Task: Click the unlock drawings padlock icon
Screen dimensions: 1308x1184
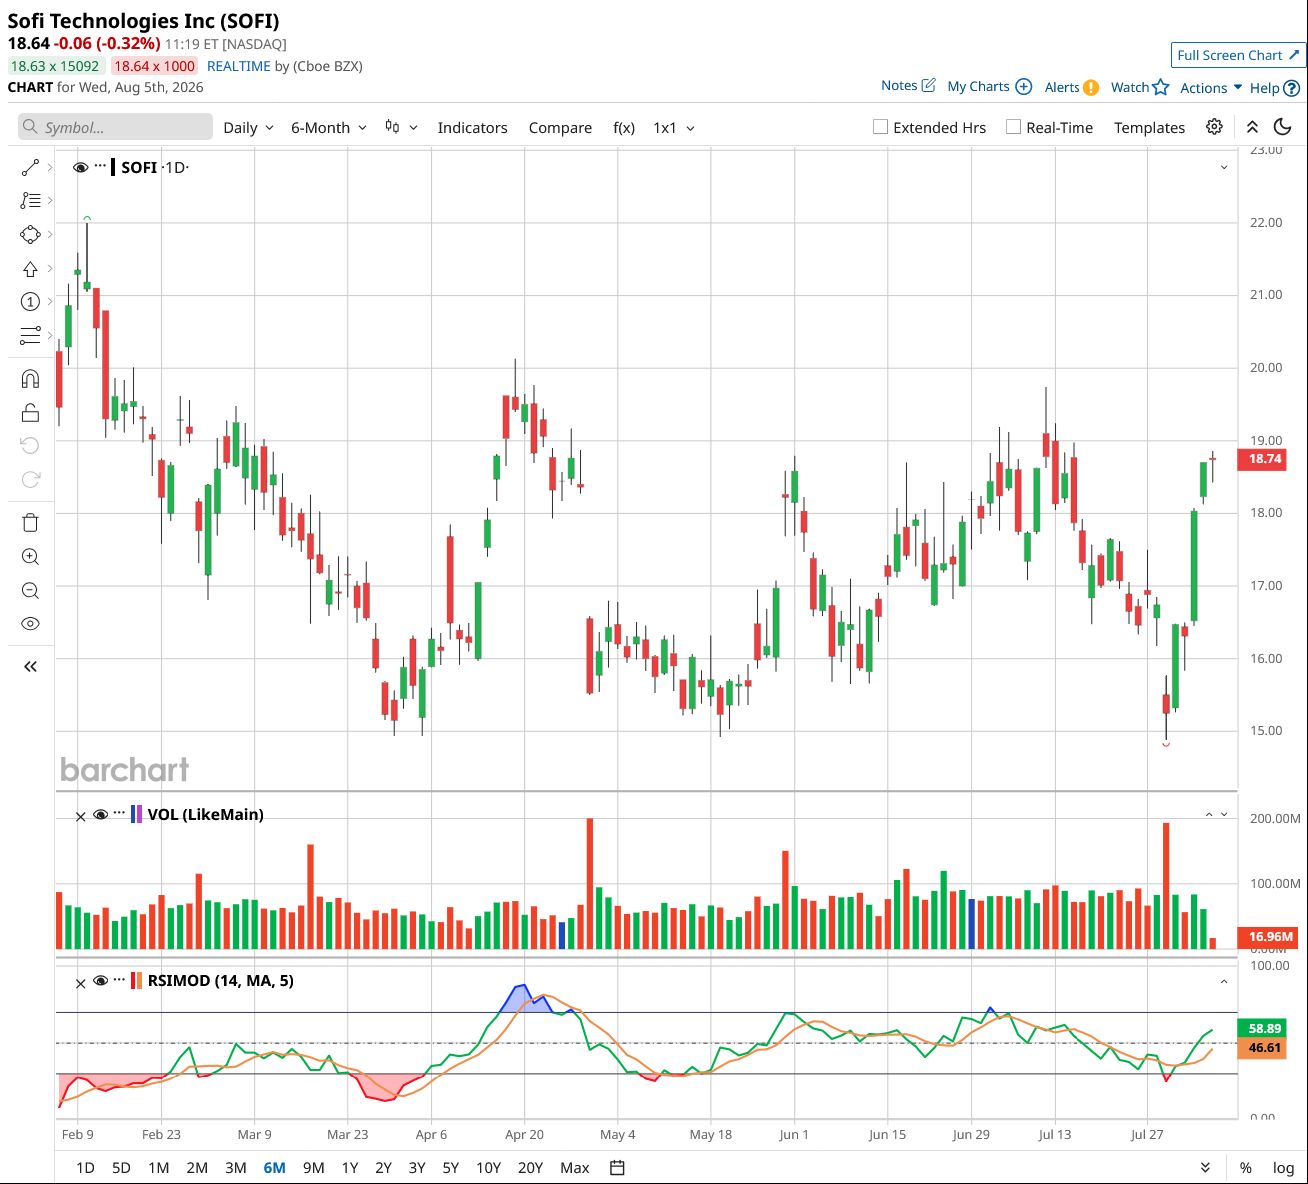Action: click(x=30, y=413)
